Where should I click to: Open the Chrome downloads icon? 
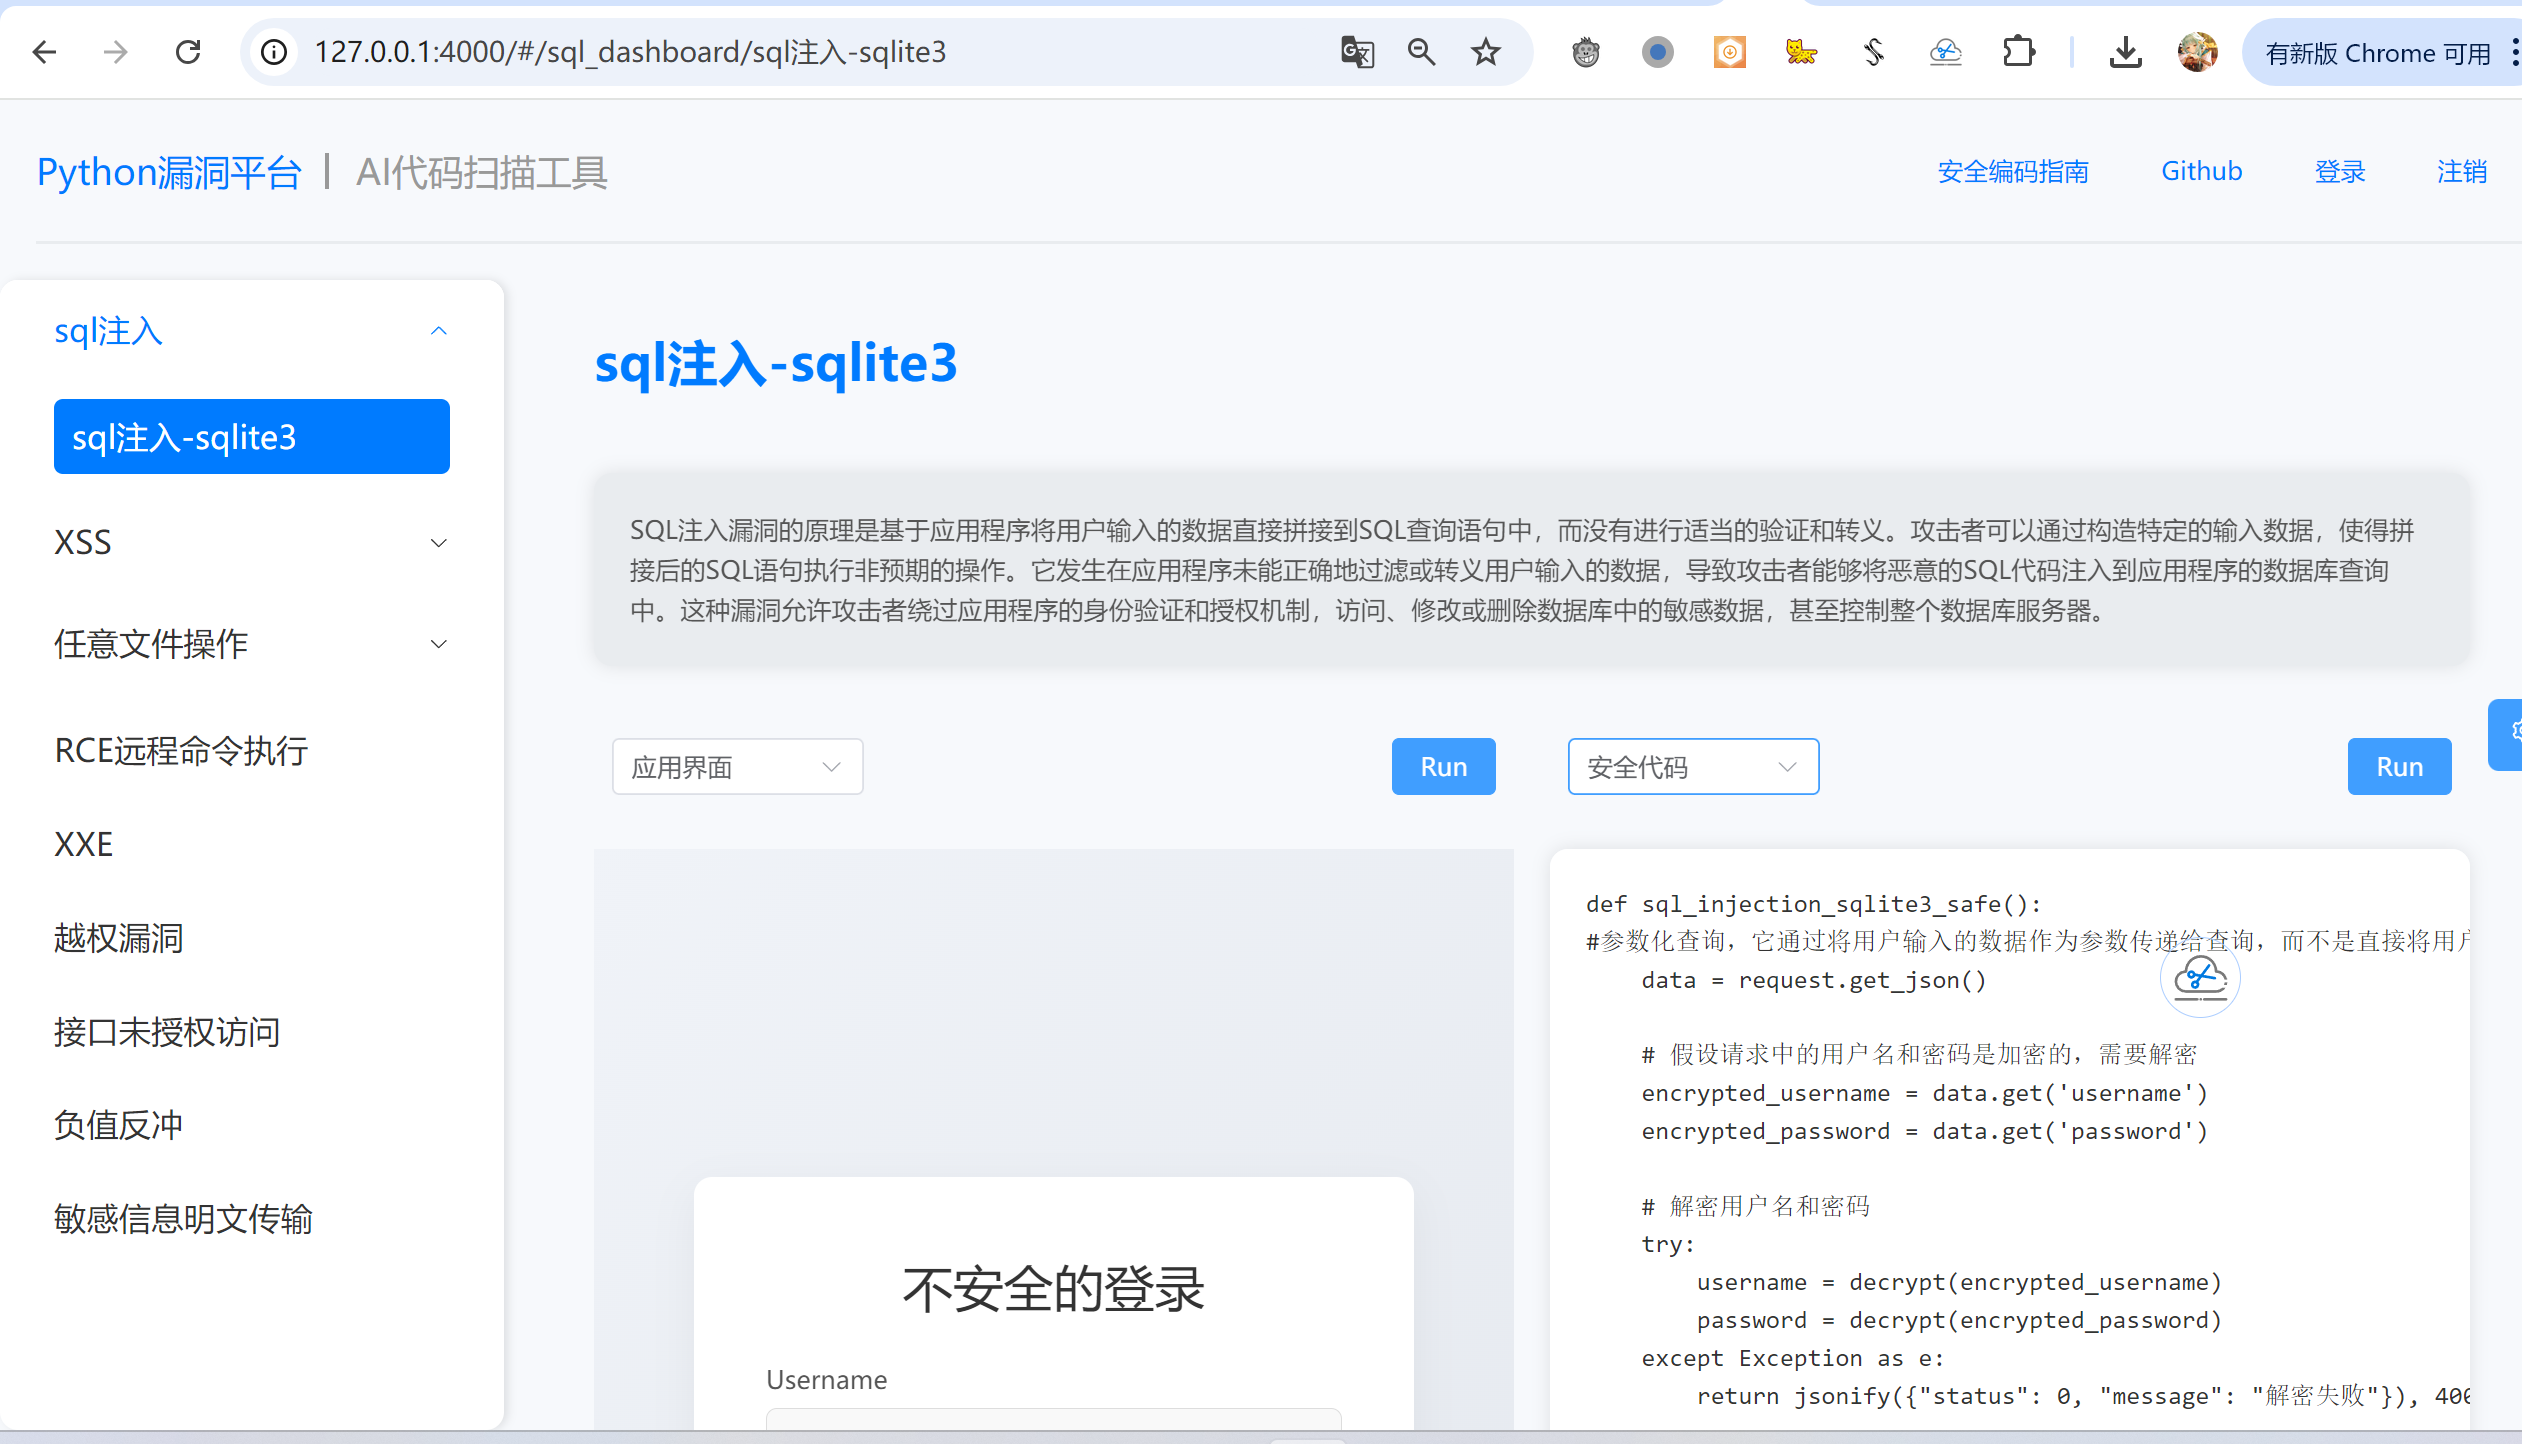(2125, 52)
